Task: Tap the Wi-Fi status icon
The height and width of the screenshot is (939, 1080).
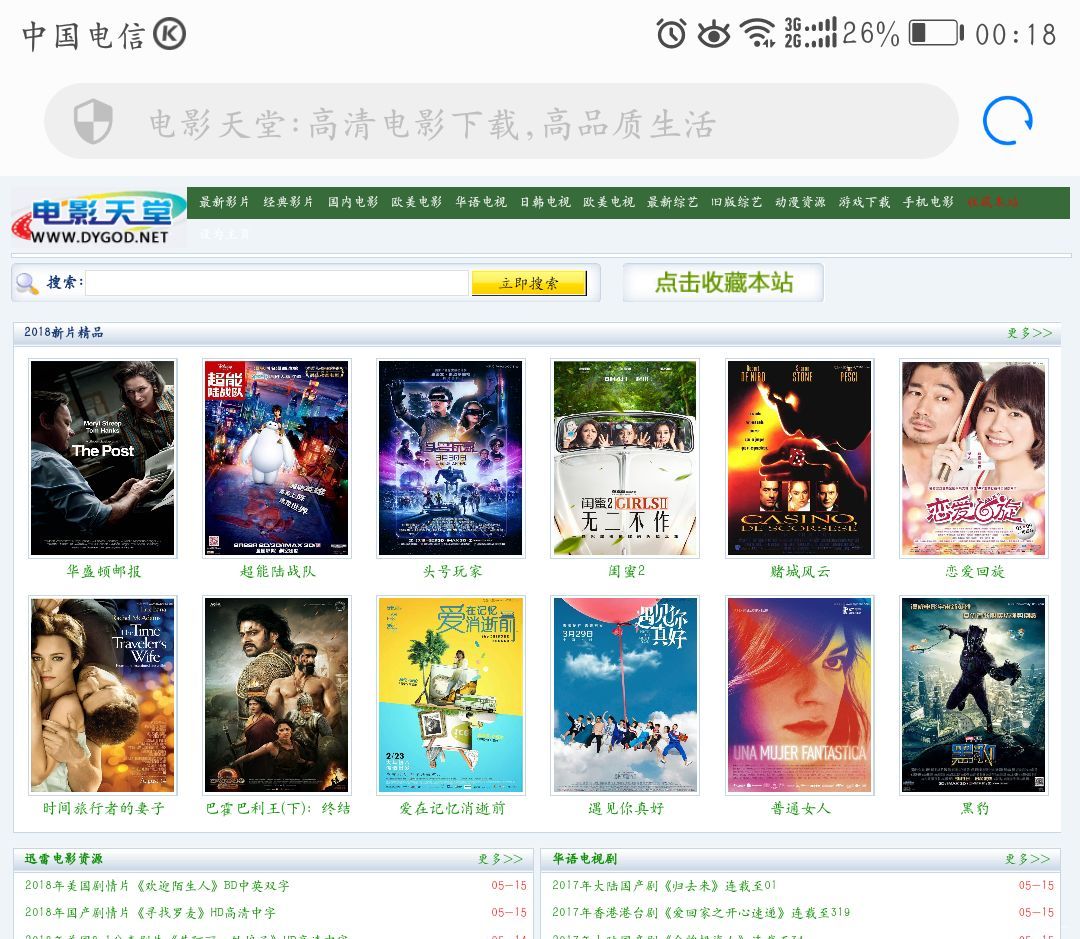Action: 758,33
